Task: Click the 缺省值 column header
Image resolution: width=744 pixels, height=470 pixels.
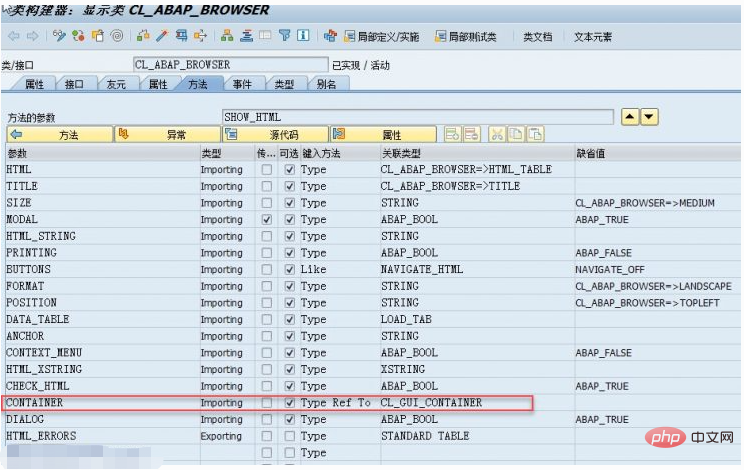Action: [x=658, y=153]
